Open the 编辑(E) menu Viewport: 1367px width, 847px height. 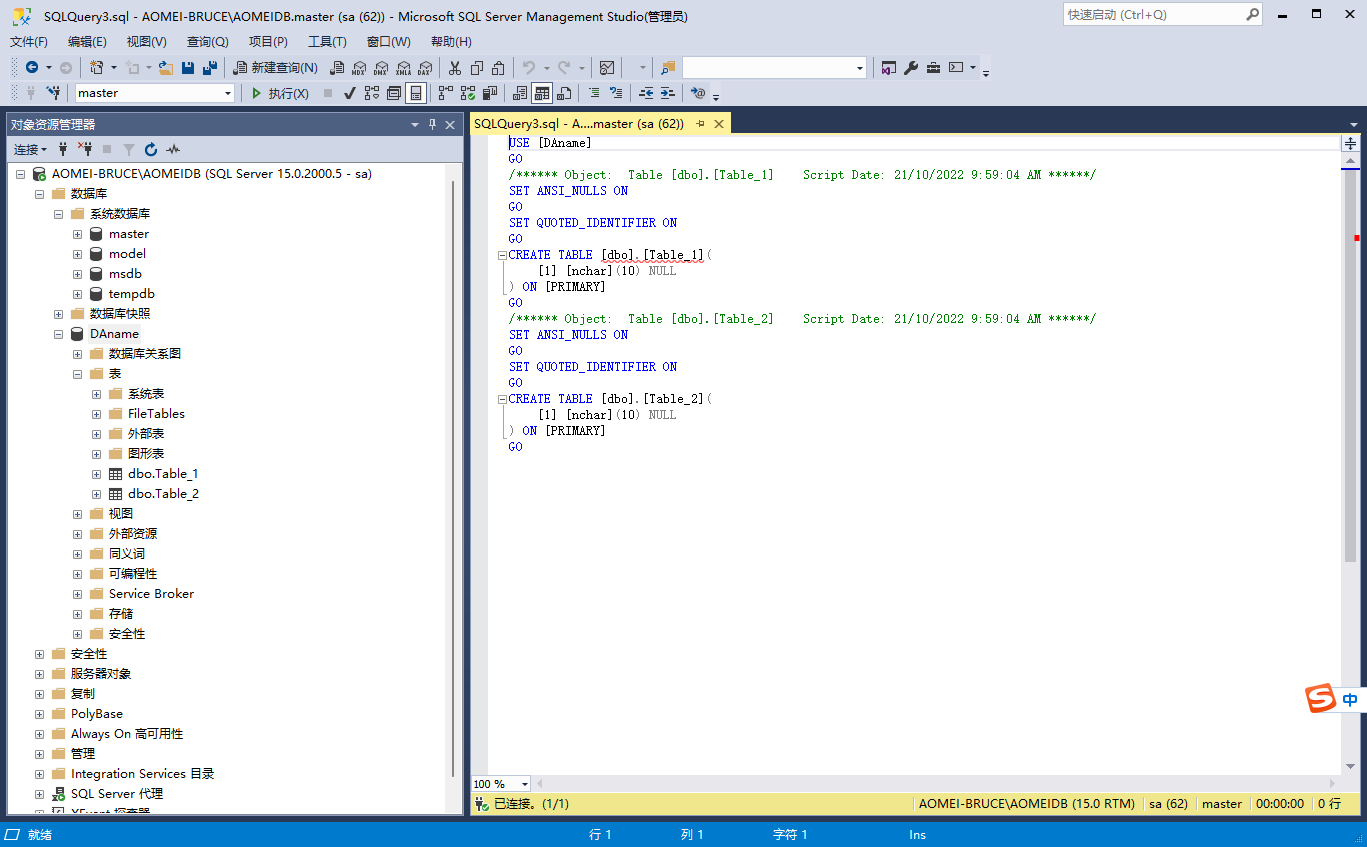(87, 42)
